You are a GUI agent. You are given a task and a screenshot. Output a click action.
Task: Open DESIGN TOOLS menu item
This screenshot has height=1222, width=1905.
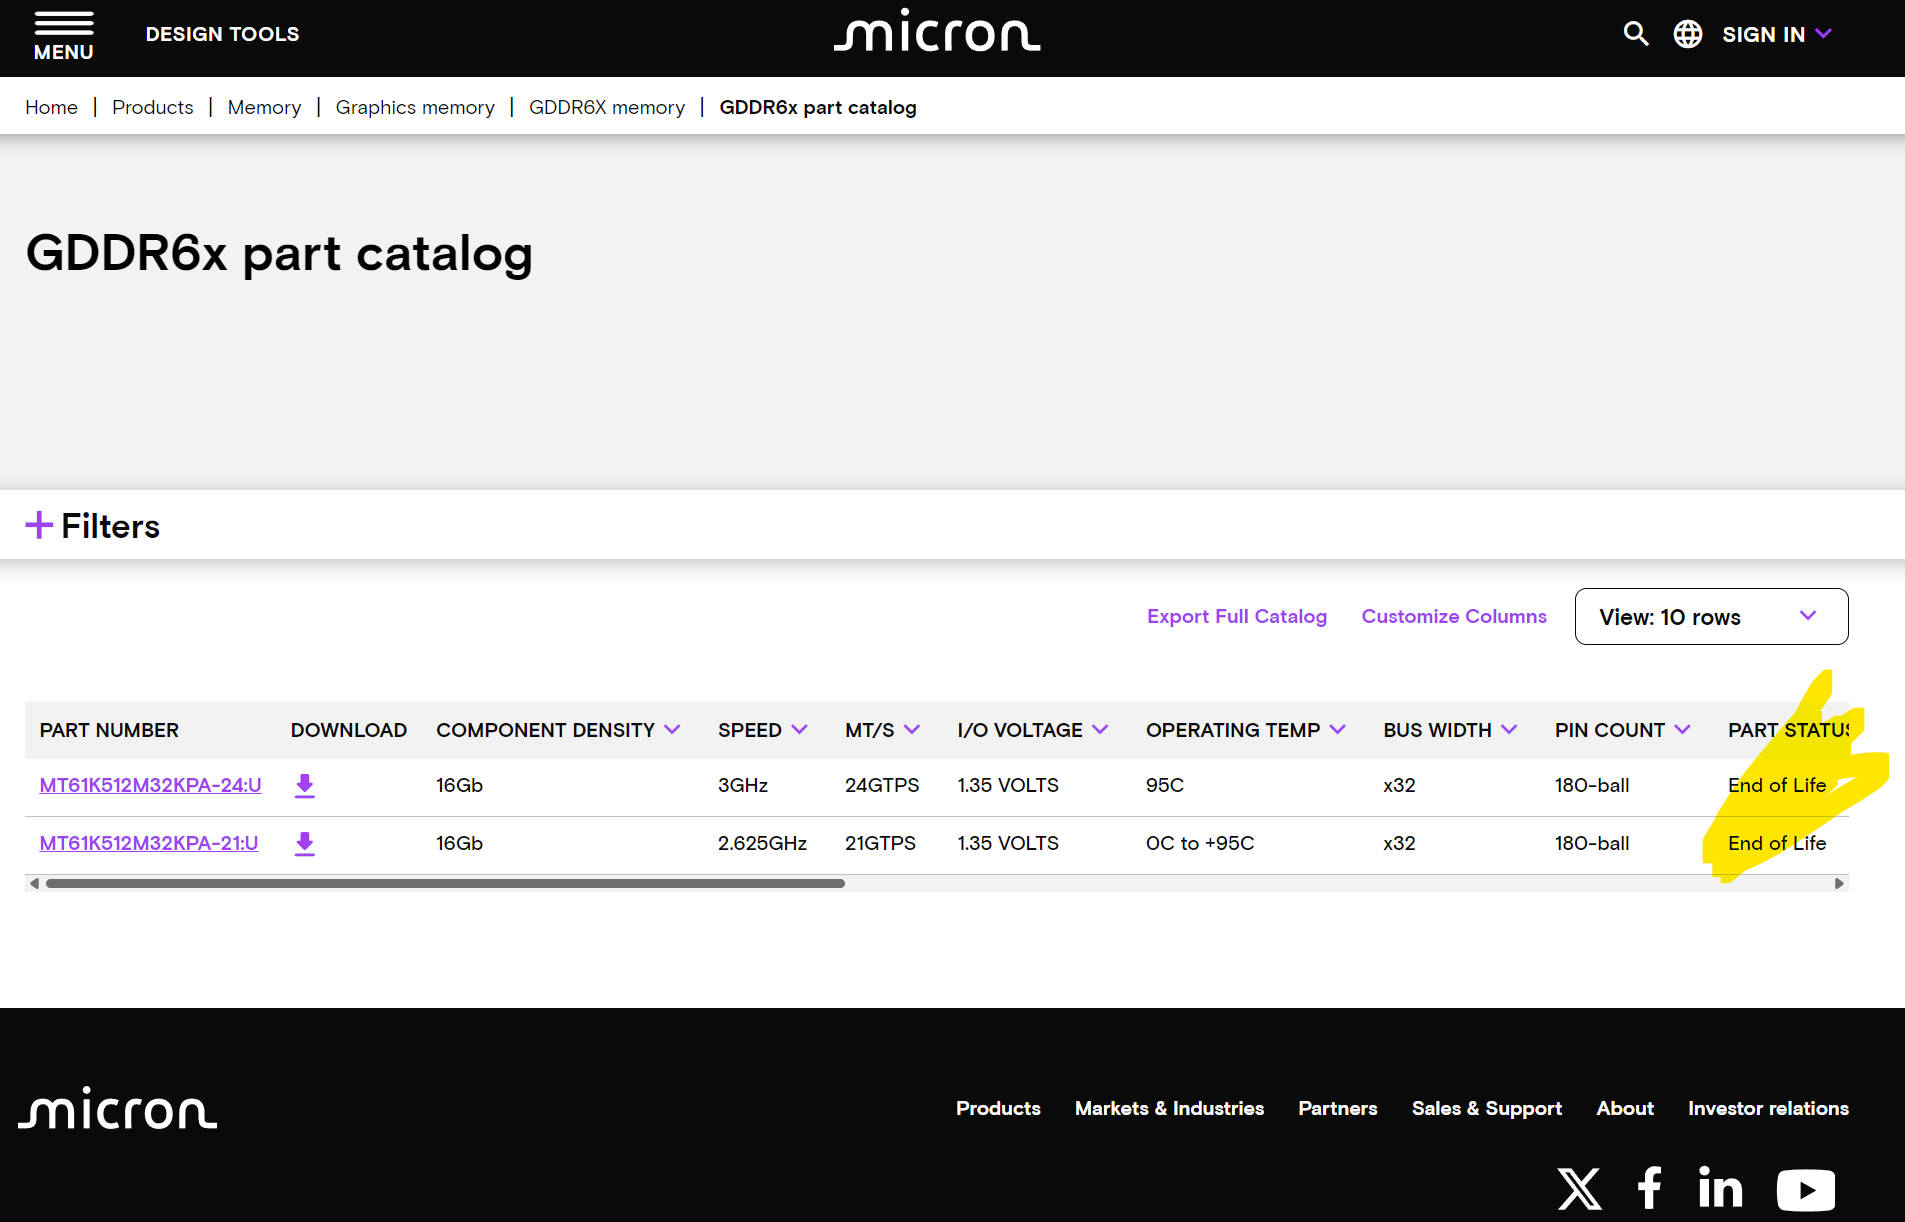click(222, 34)
